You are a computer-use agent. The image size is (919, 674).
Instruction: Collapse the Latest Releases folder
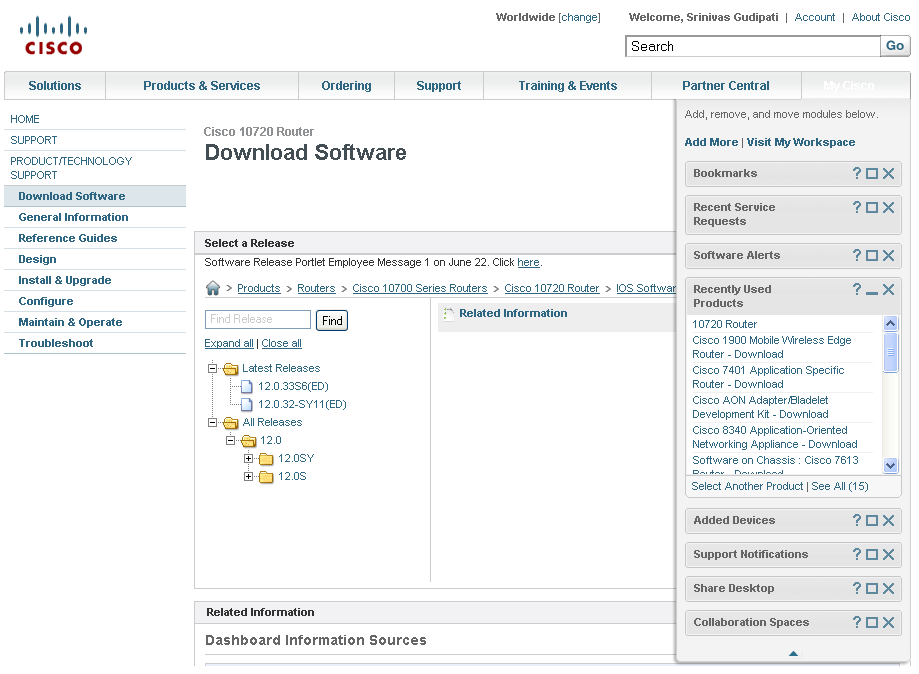[x=213, y=368]
